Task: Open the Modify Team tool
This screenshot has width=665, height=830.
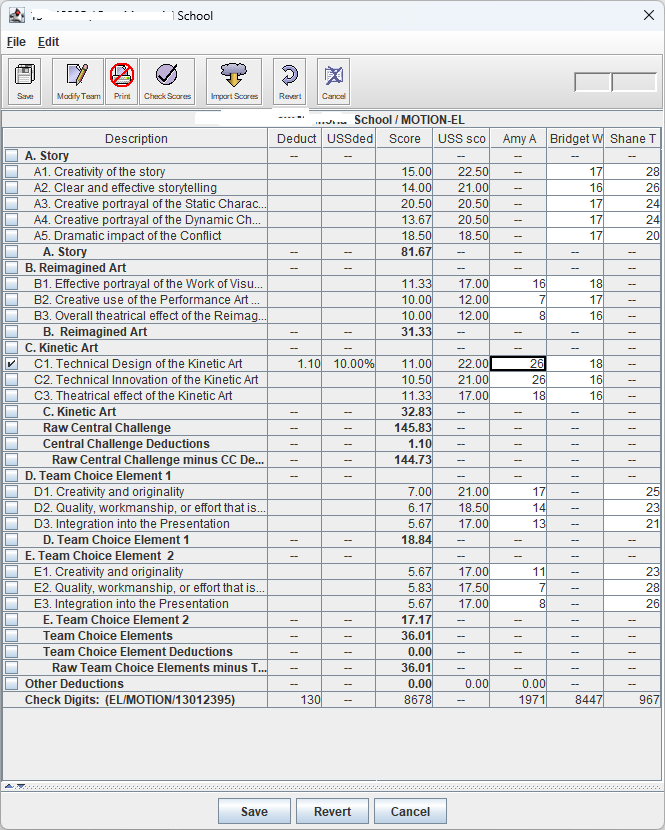Action: coord(78,82)
